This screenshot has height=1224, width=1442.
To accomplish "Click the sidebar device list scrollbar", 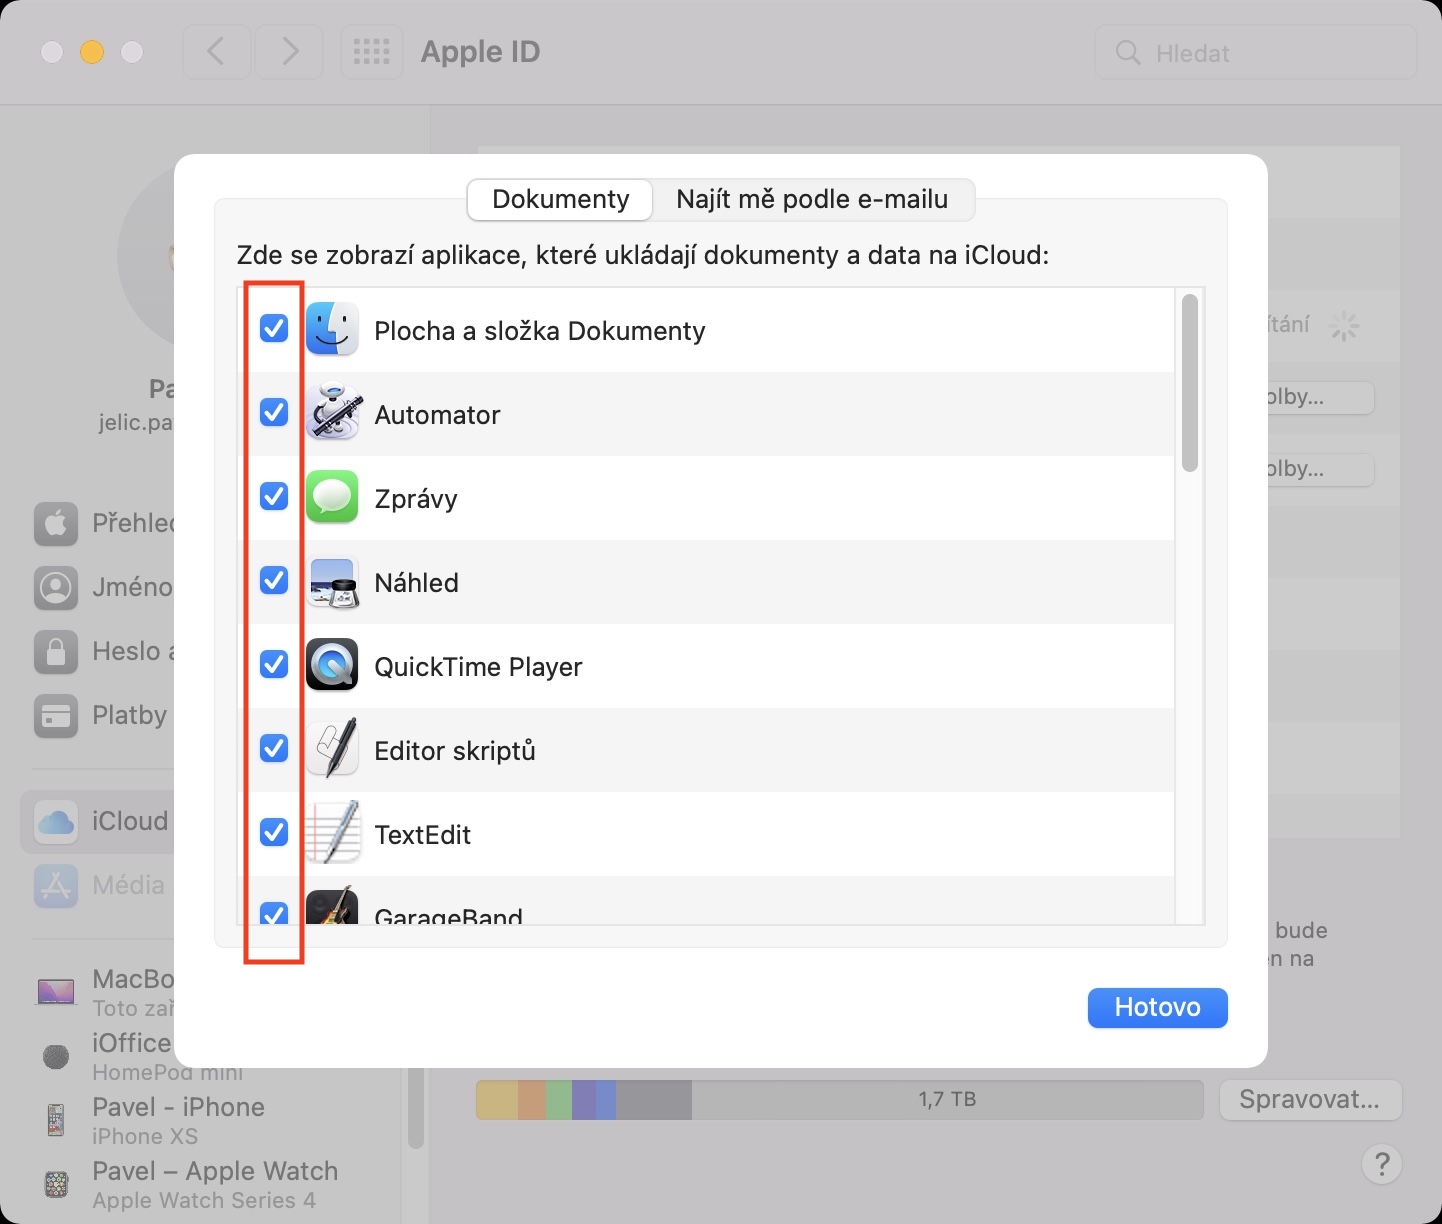I will (x=416, y=1110).
